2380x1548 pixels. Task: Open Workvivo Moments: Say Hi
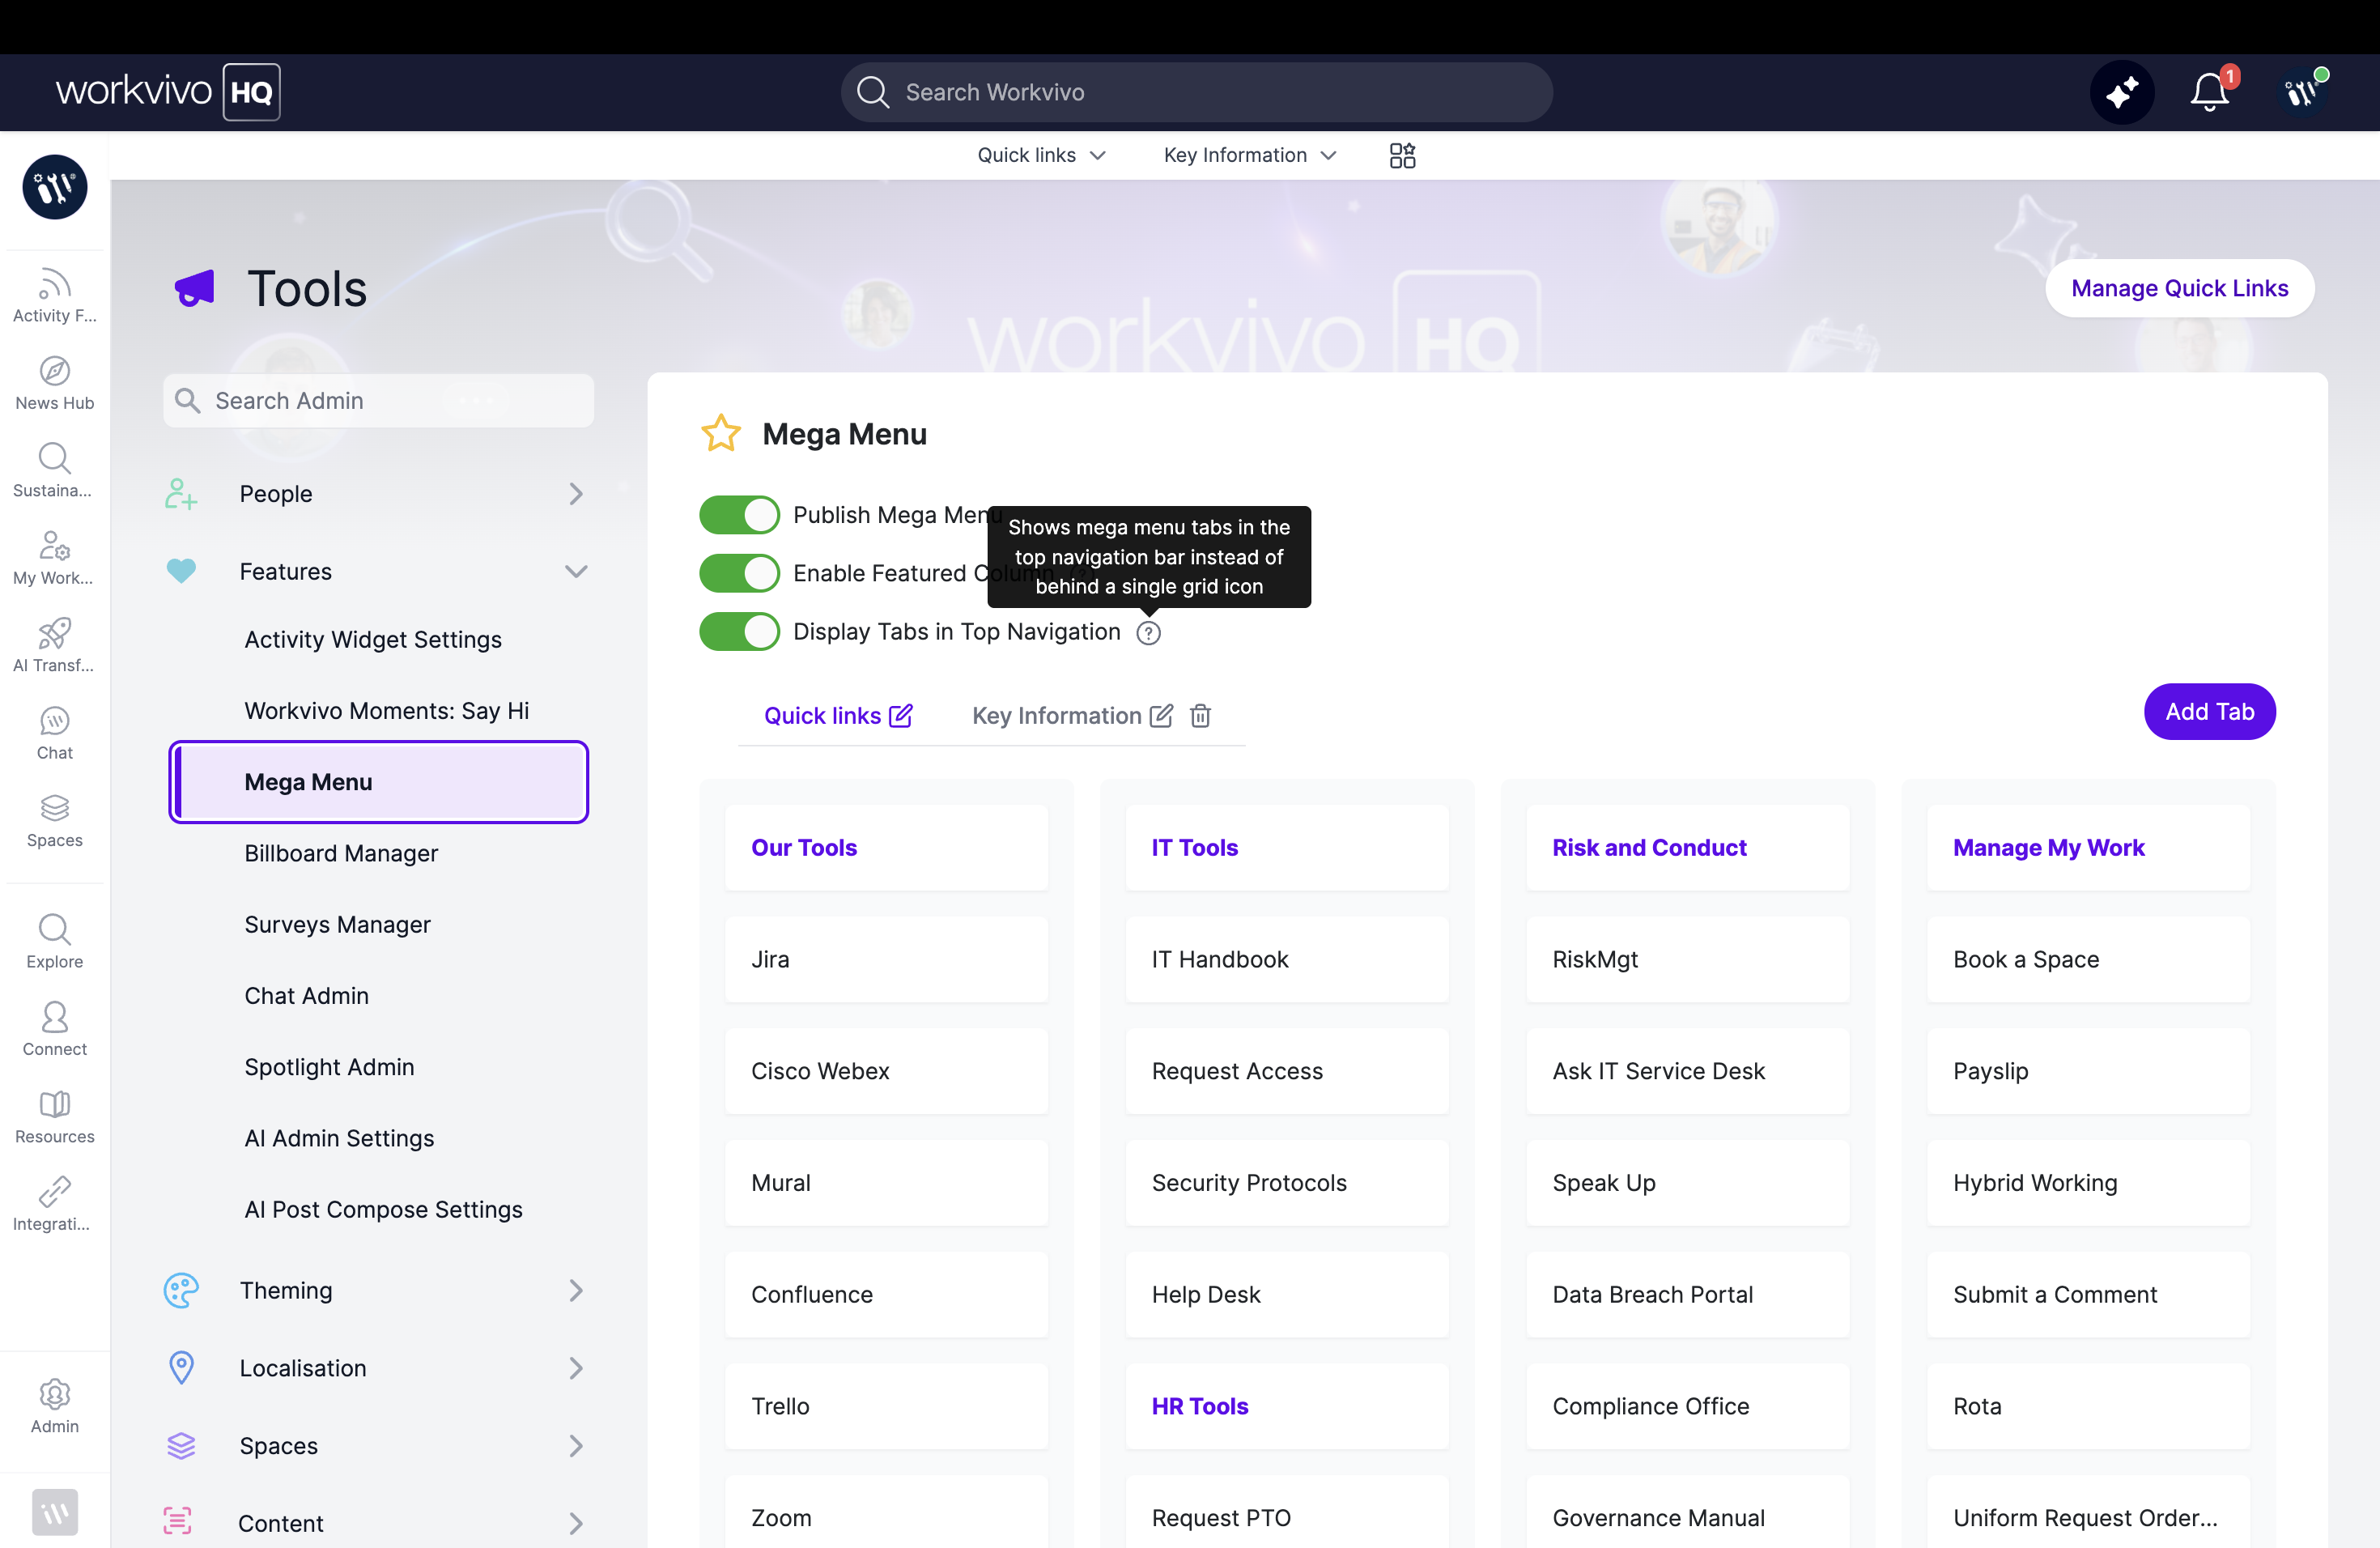(x=387, y=711)
